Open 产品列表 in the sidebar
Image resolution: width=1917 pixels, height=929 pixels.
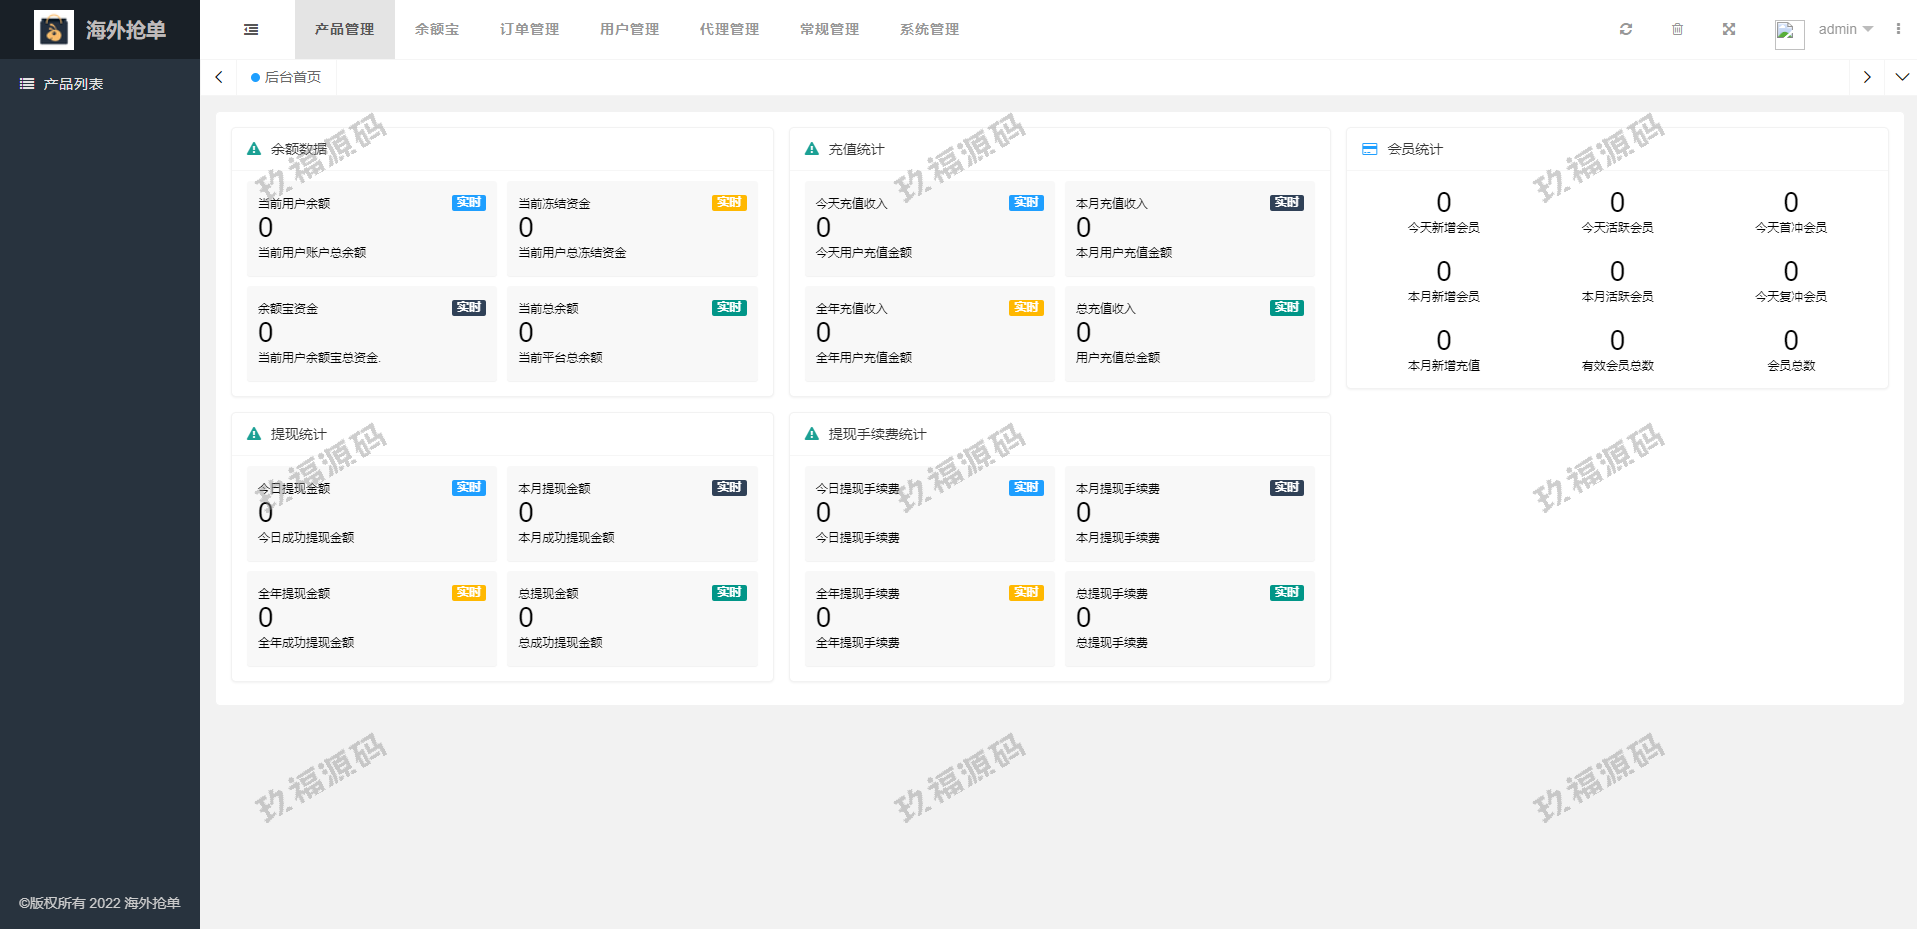(x=73, y=84)
